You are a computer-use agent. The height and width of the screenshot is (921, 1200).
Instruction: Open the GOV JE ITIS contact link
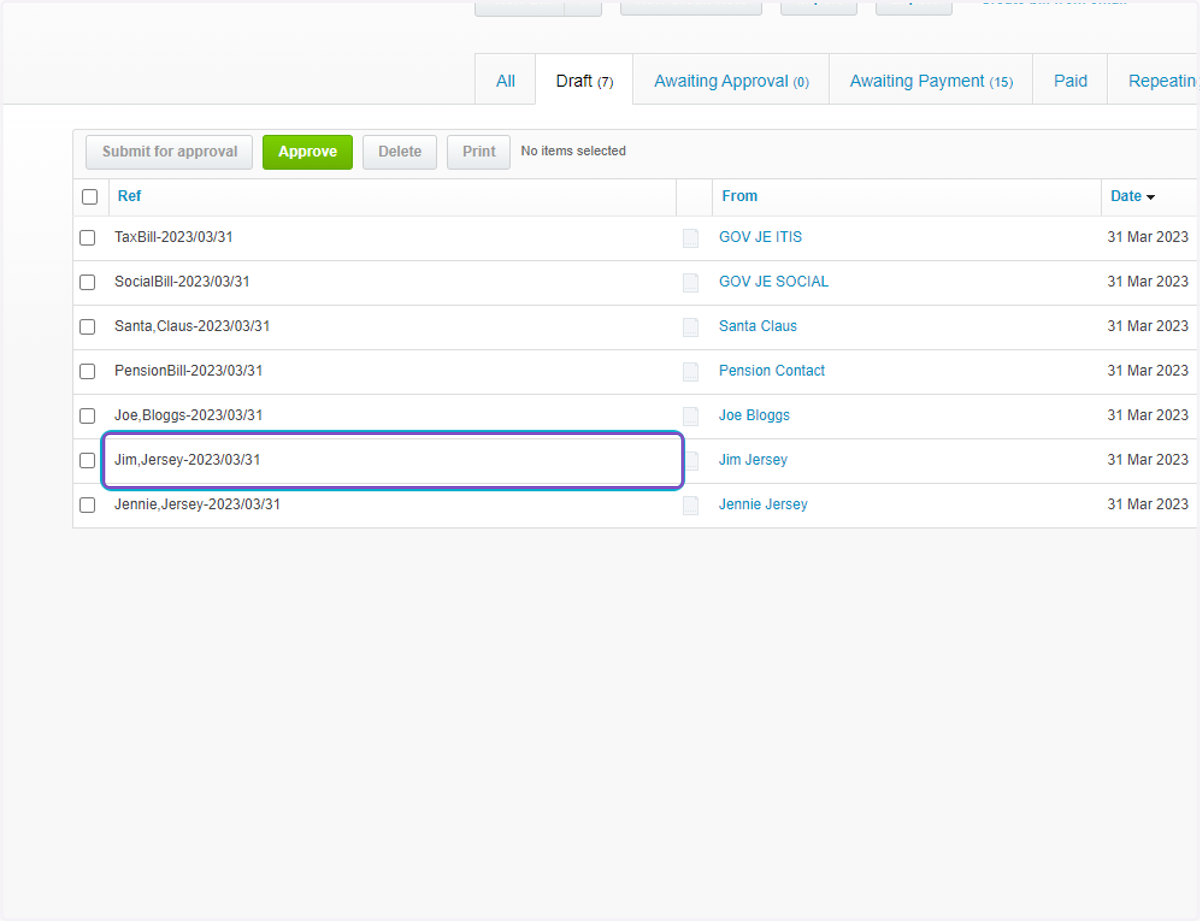(x=760, y=237)
